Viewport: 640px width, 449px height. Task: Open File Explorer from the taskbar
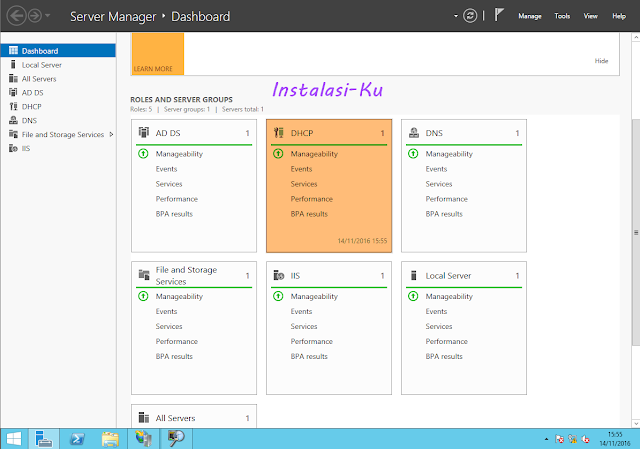[x=110, y=439]
